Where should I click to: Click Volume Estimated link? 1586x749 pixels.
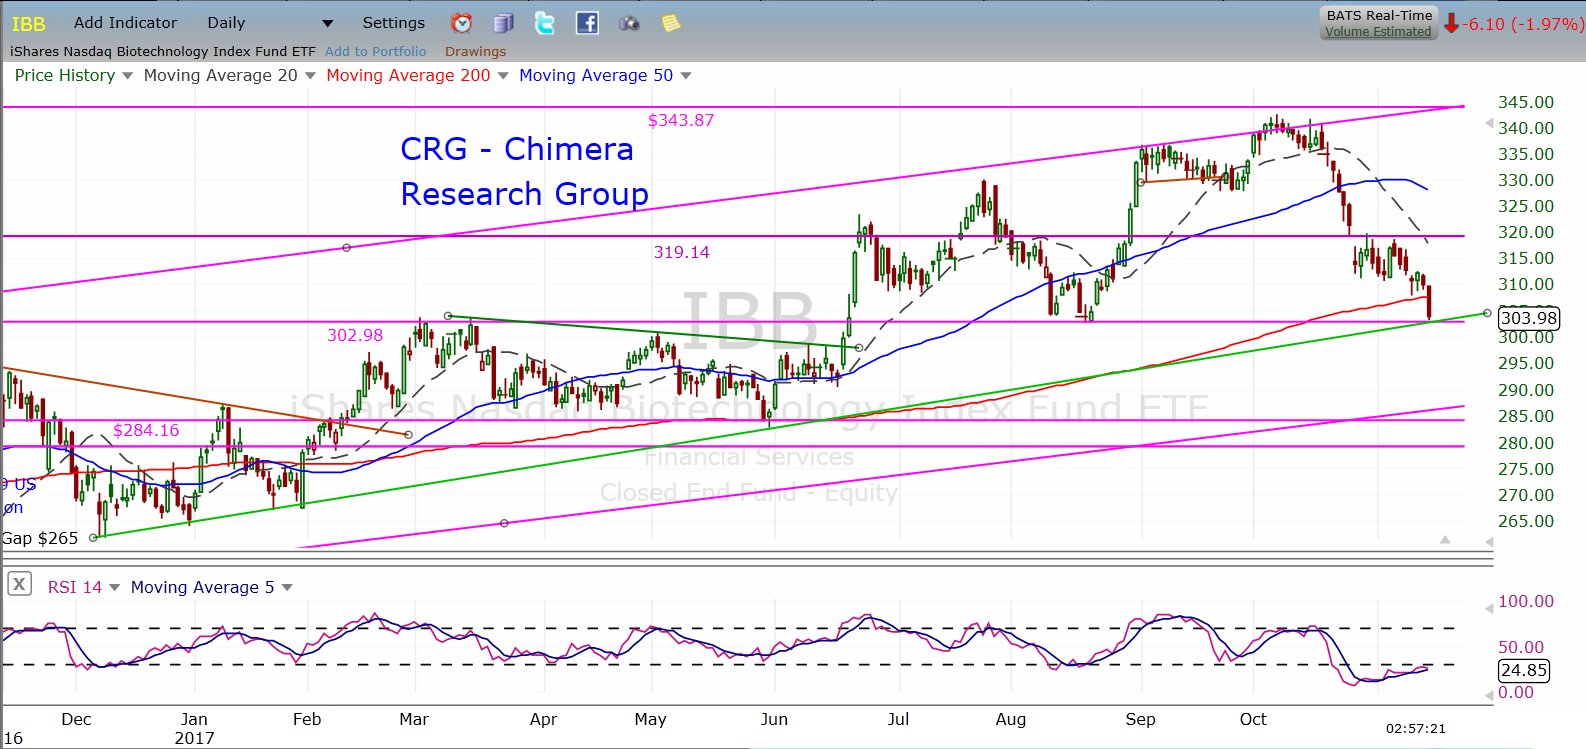click(1378, 32)
